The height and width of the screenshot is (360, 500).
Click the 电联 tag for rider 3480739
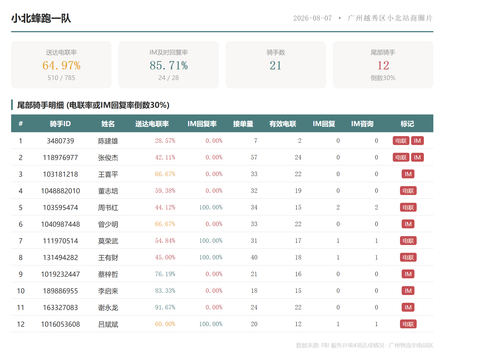401,141
